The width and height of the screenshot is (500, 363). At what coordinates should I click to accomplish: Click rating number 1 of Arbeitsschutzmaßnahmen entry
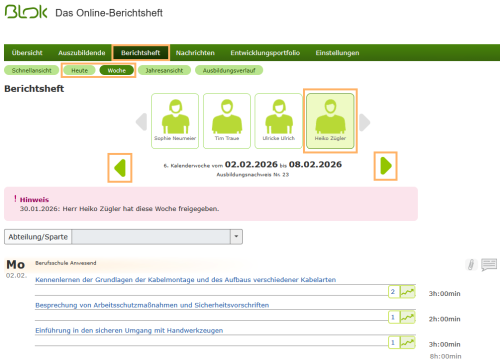pos(393,317)
